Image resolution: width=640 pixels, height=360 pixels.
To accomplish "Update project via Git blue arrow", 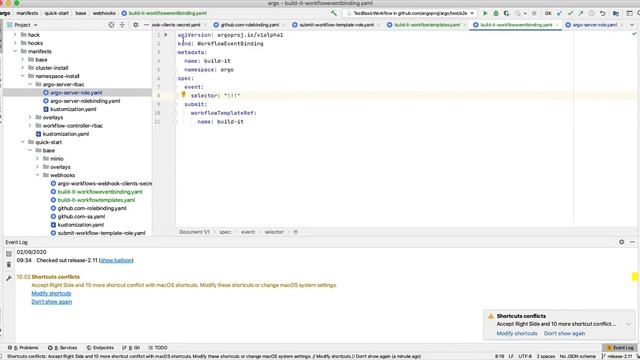I will coord(559,13).
